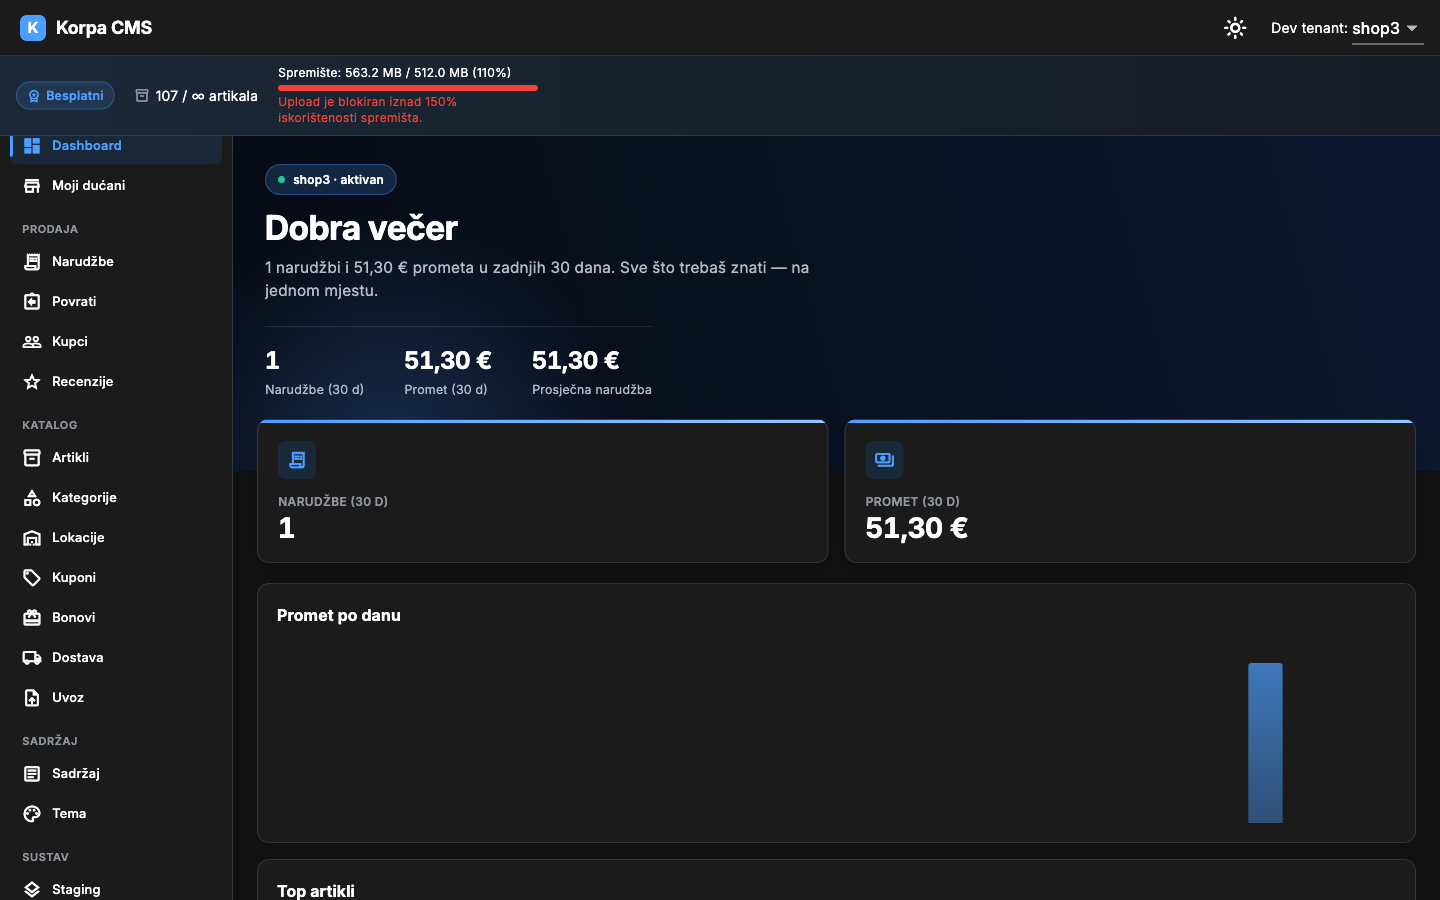Select the Dostava truck icon
The image size is (1440, 900).
[32, 658]
